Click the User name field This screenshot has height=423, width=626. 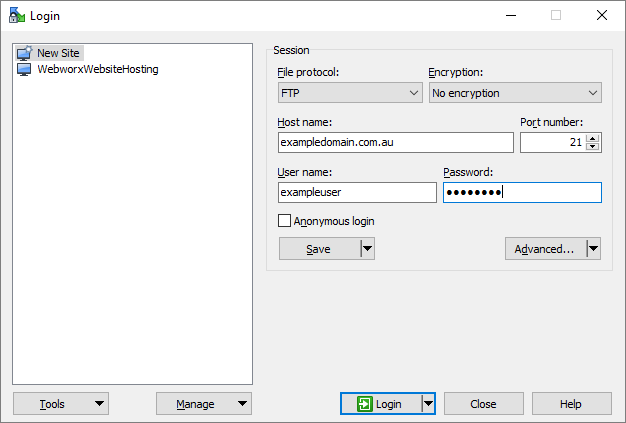click(x=357, y=192)
